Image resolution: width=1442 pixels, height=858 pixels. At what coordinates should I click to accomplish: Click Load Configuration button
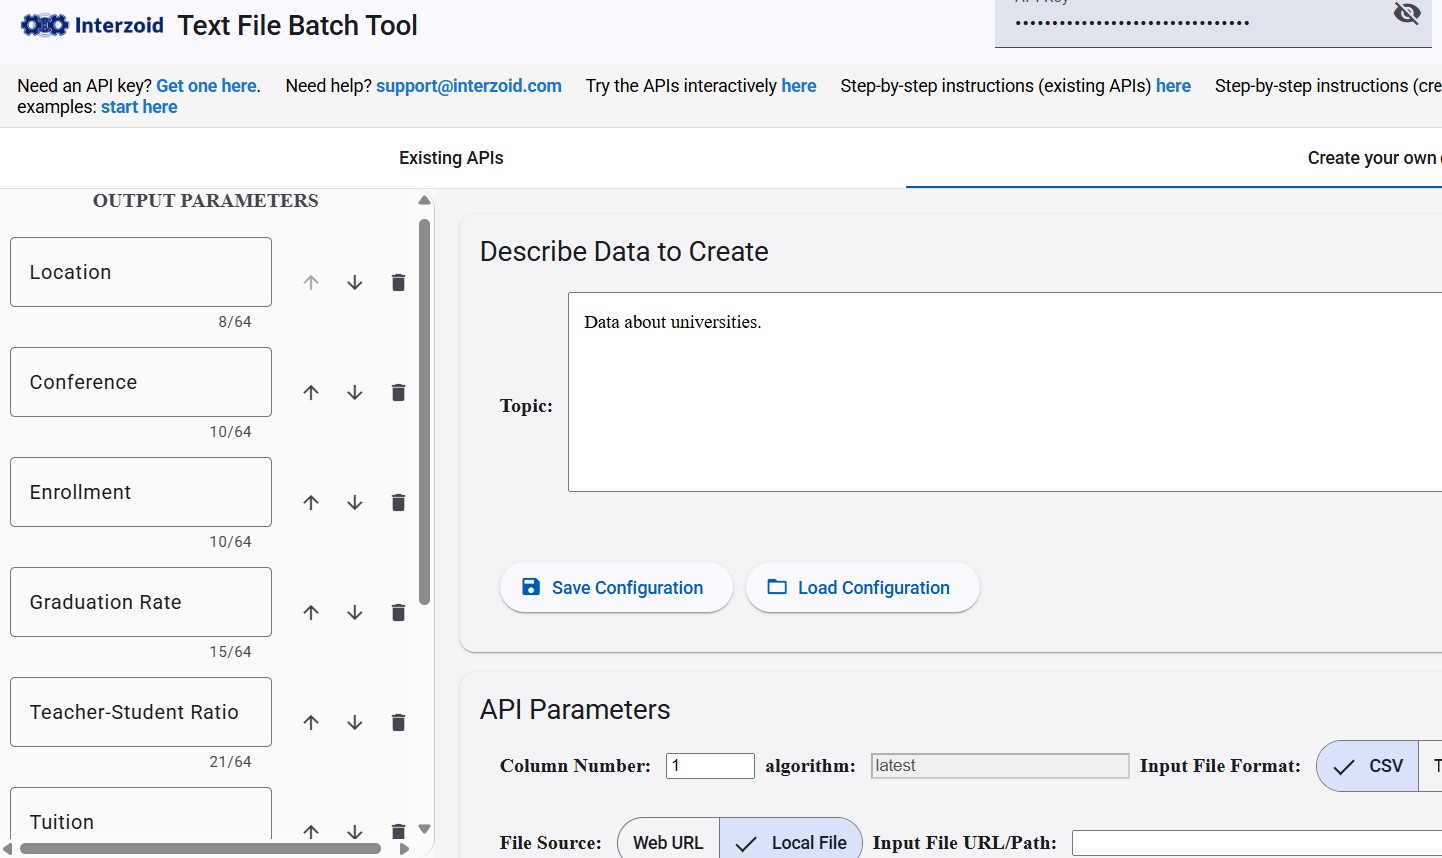click(x=862, y=588)
